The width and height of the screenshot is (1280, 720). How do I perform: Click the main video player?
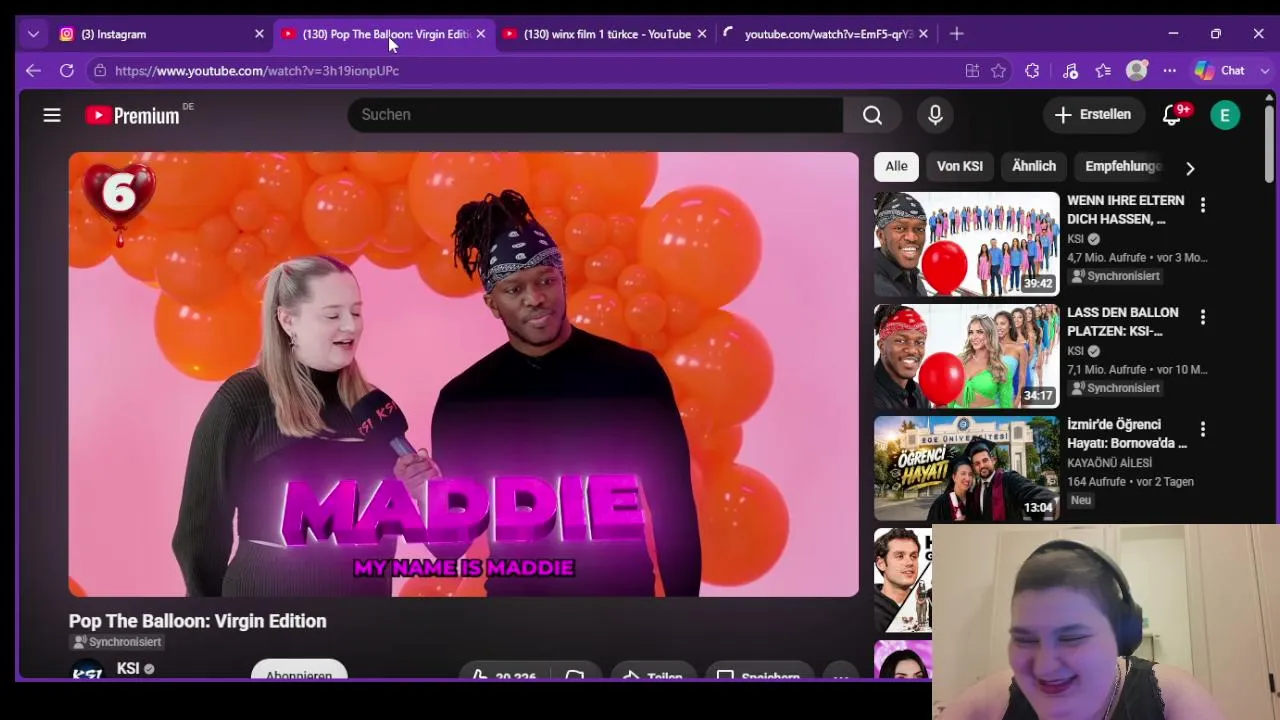[464, 374]
